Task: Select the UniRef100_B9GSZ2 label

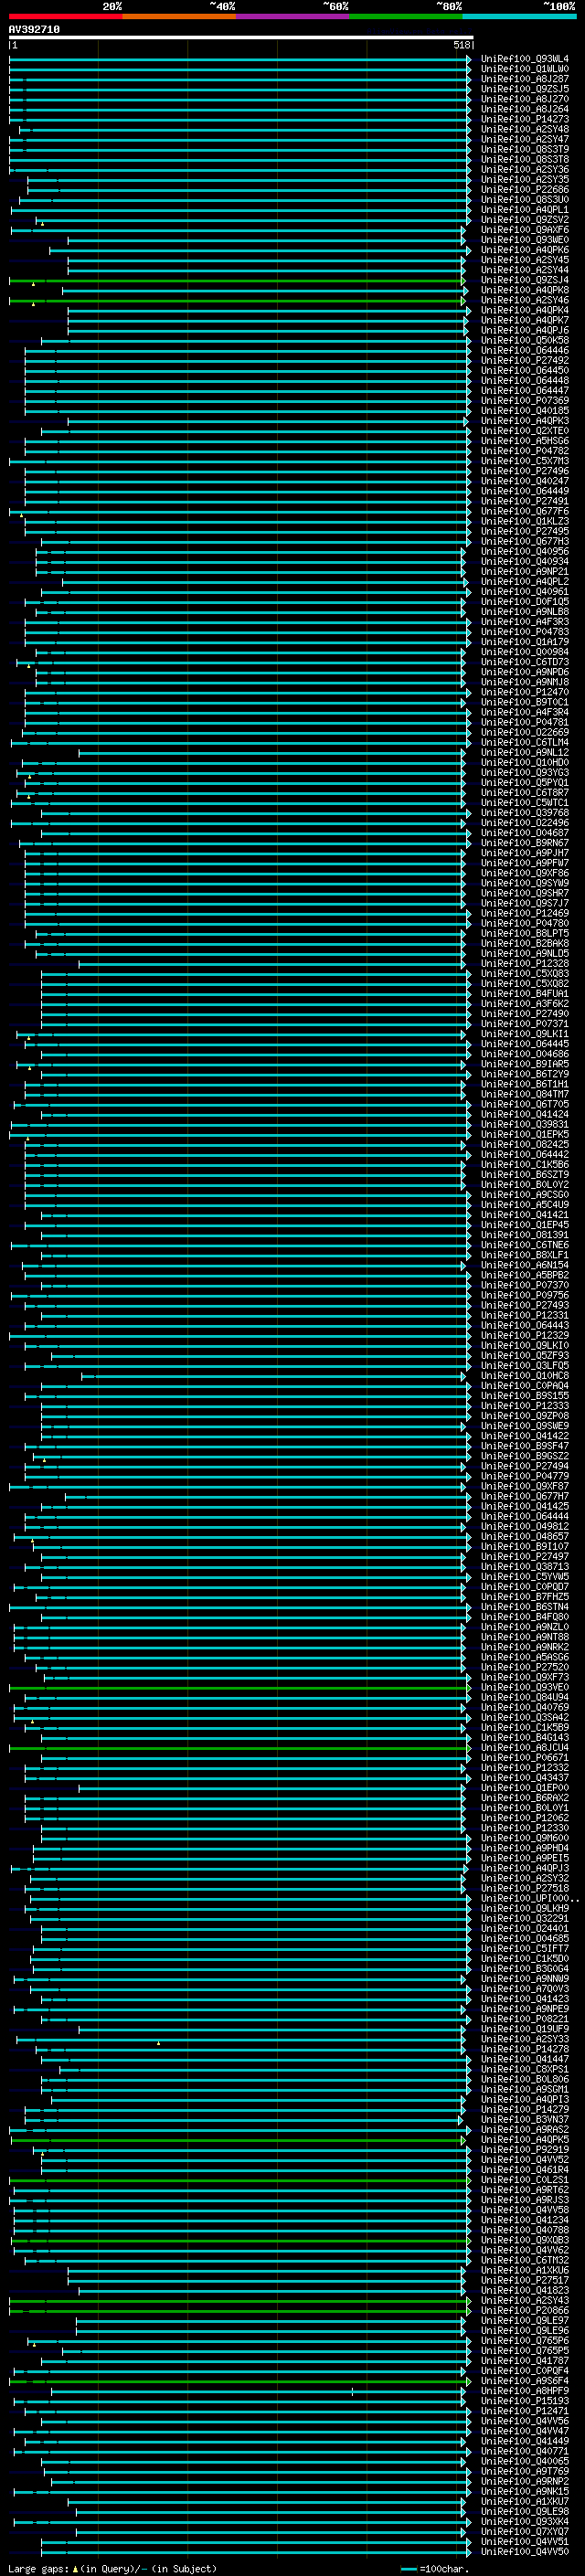Action: (524, 1457)
